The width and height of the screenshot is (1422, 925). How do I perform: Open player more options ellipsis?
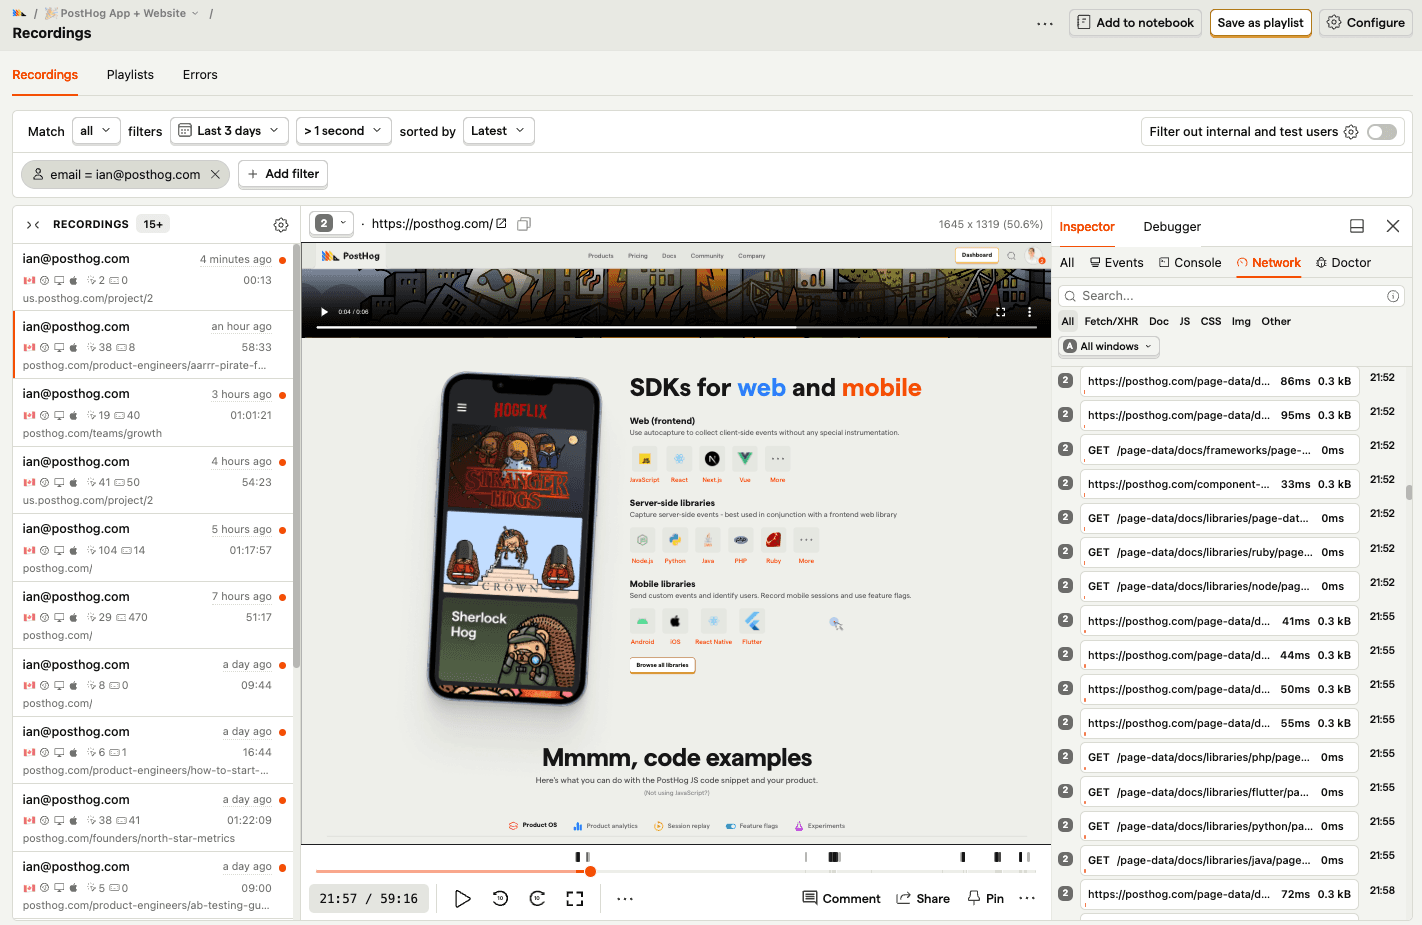(x=625, y=898)
